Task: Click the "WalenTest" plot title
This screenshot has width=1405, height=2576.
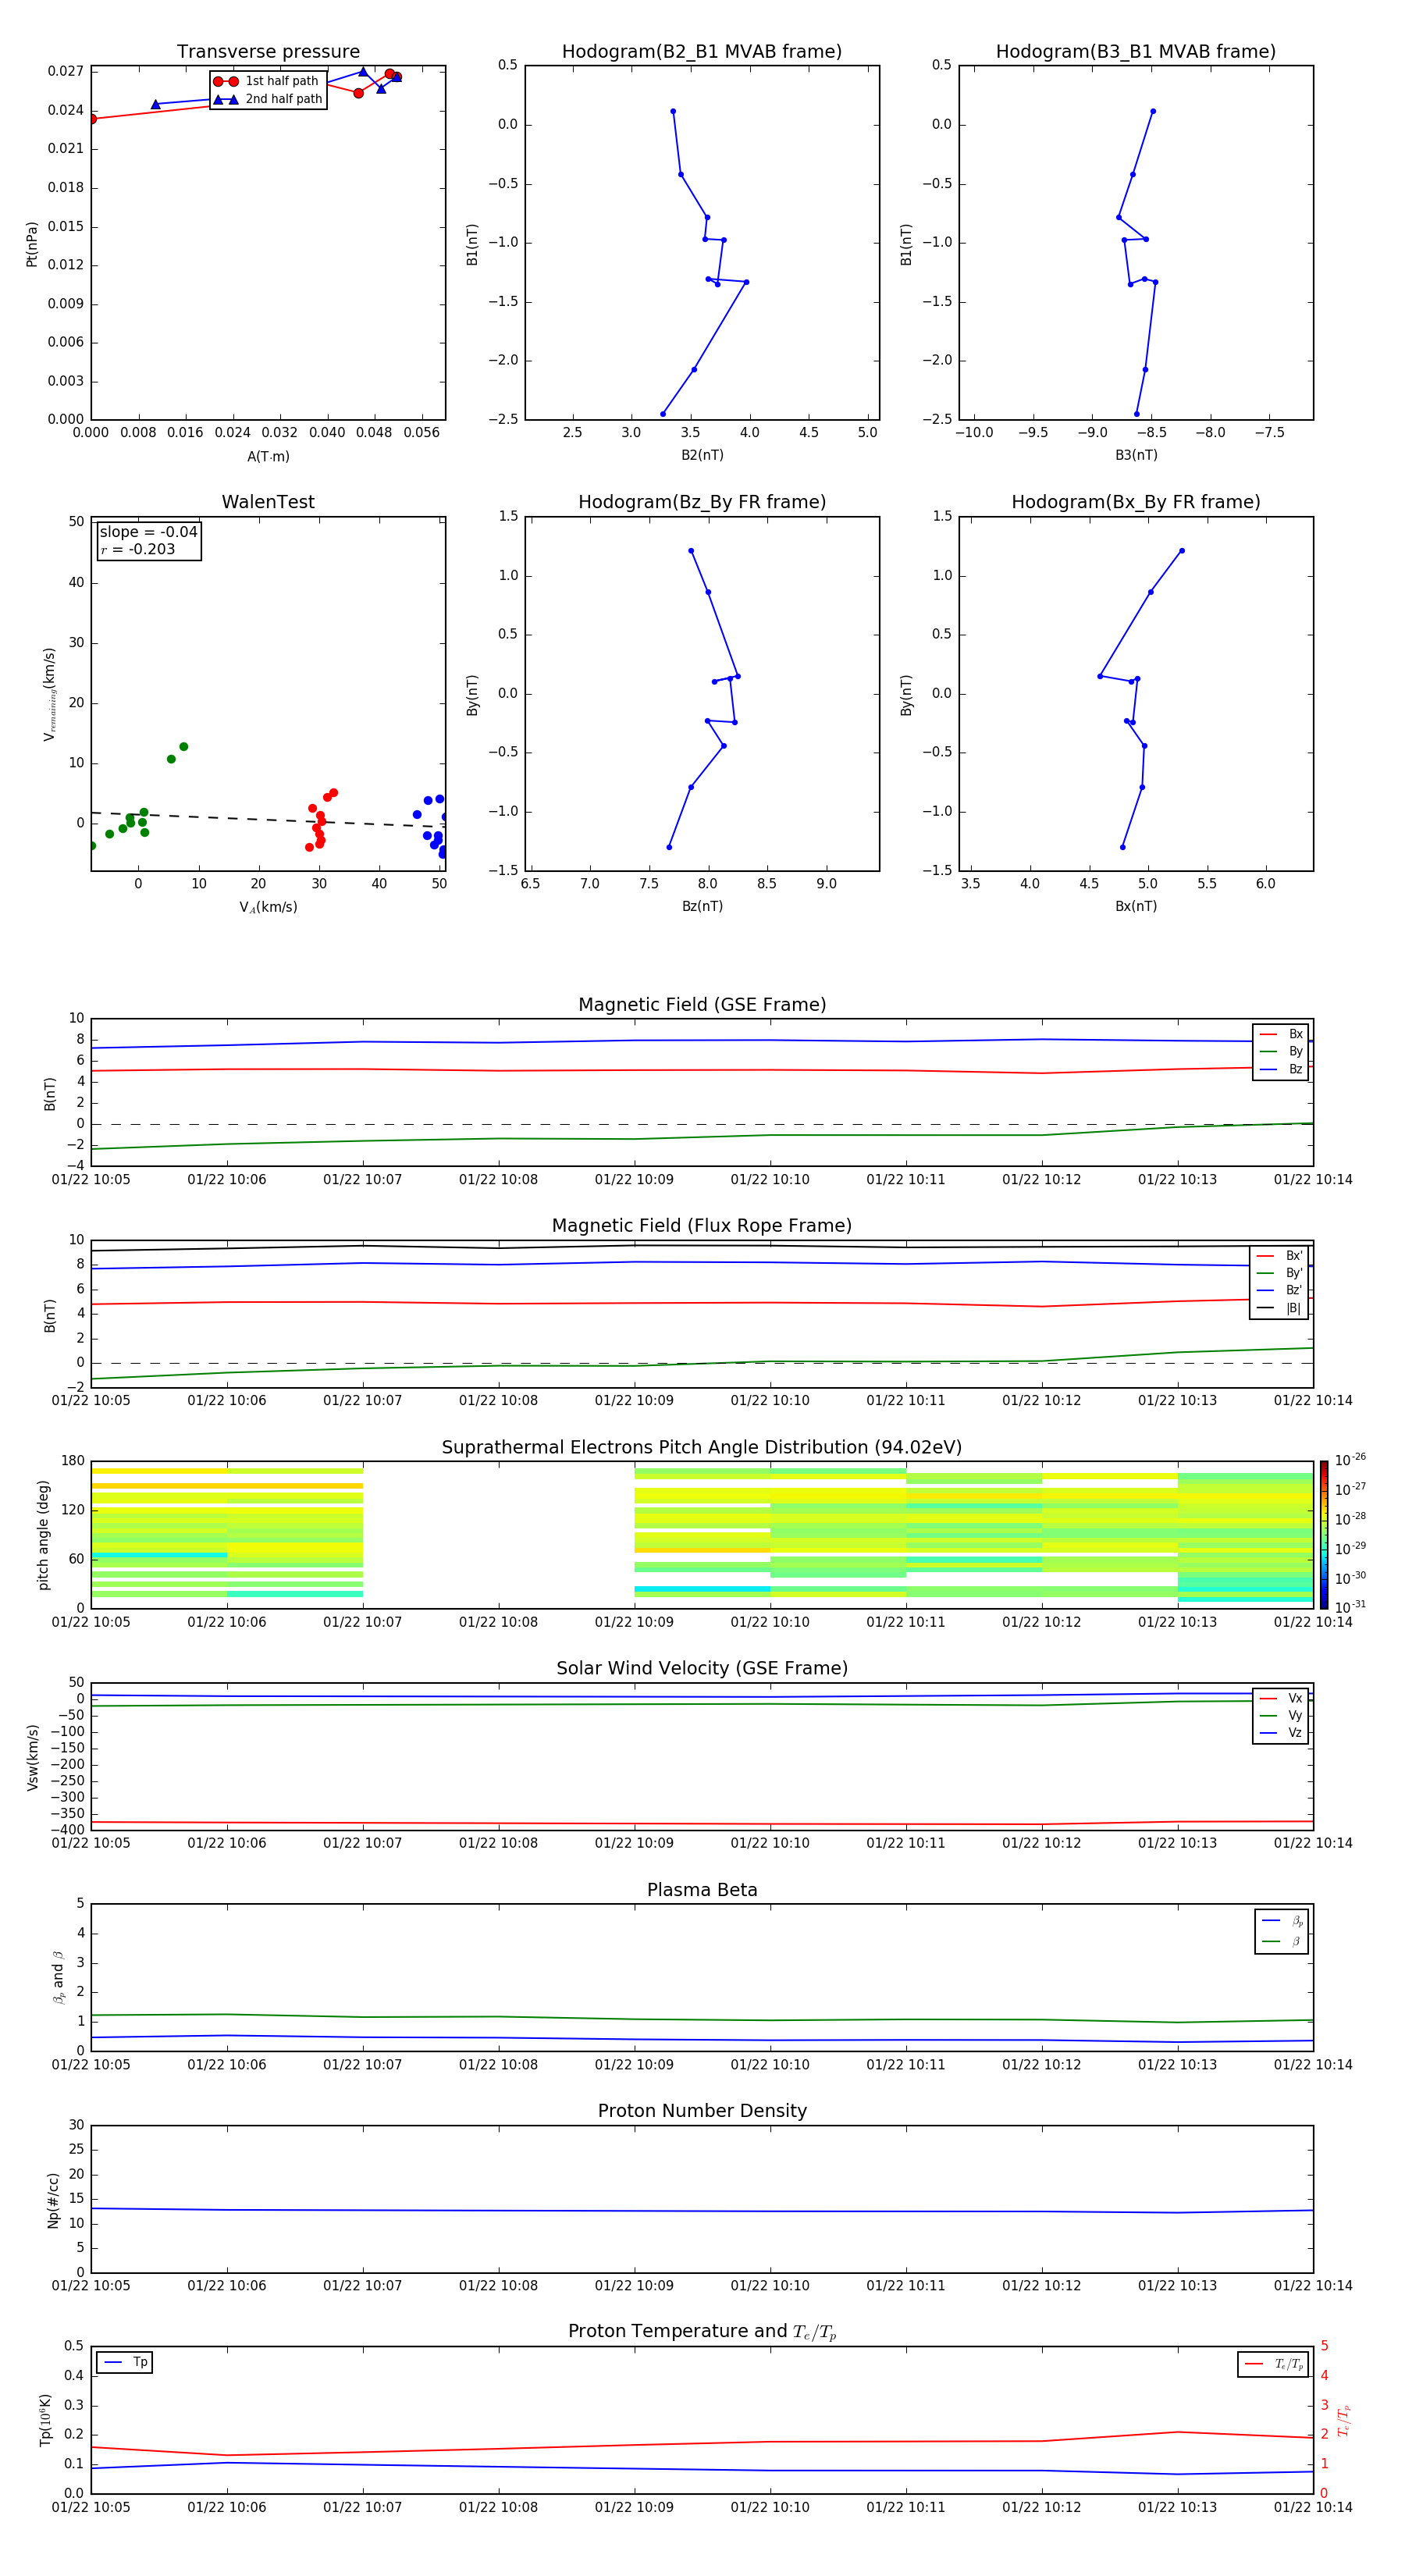Action: point(268,502)
